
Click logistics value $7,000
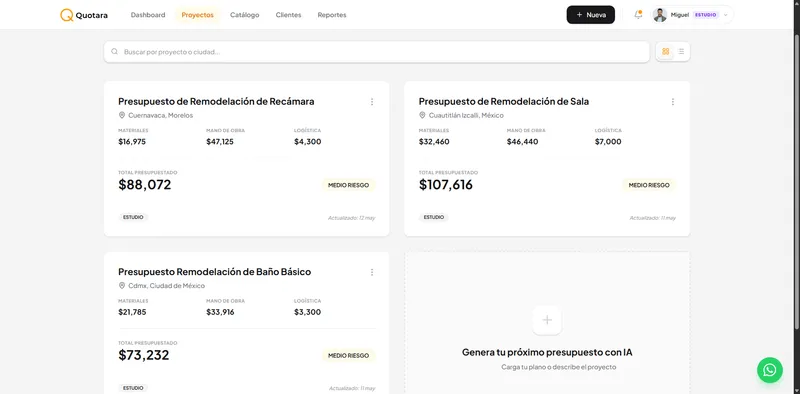608,141
